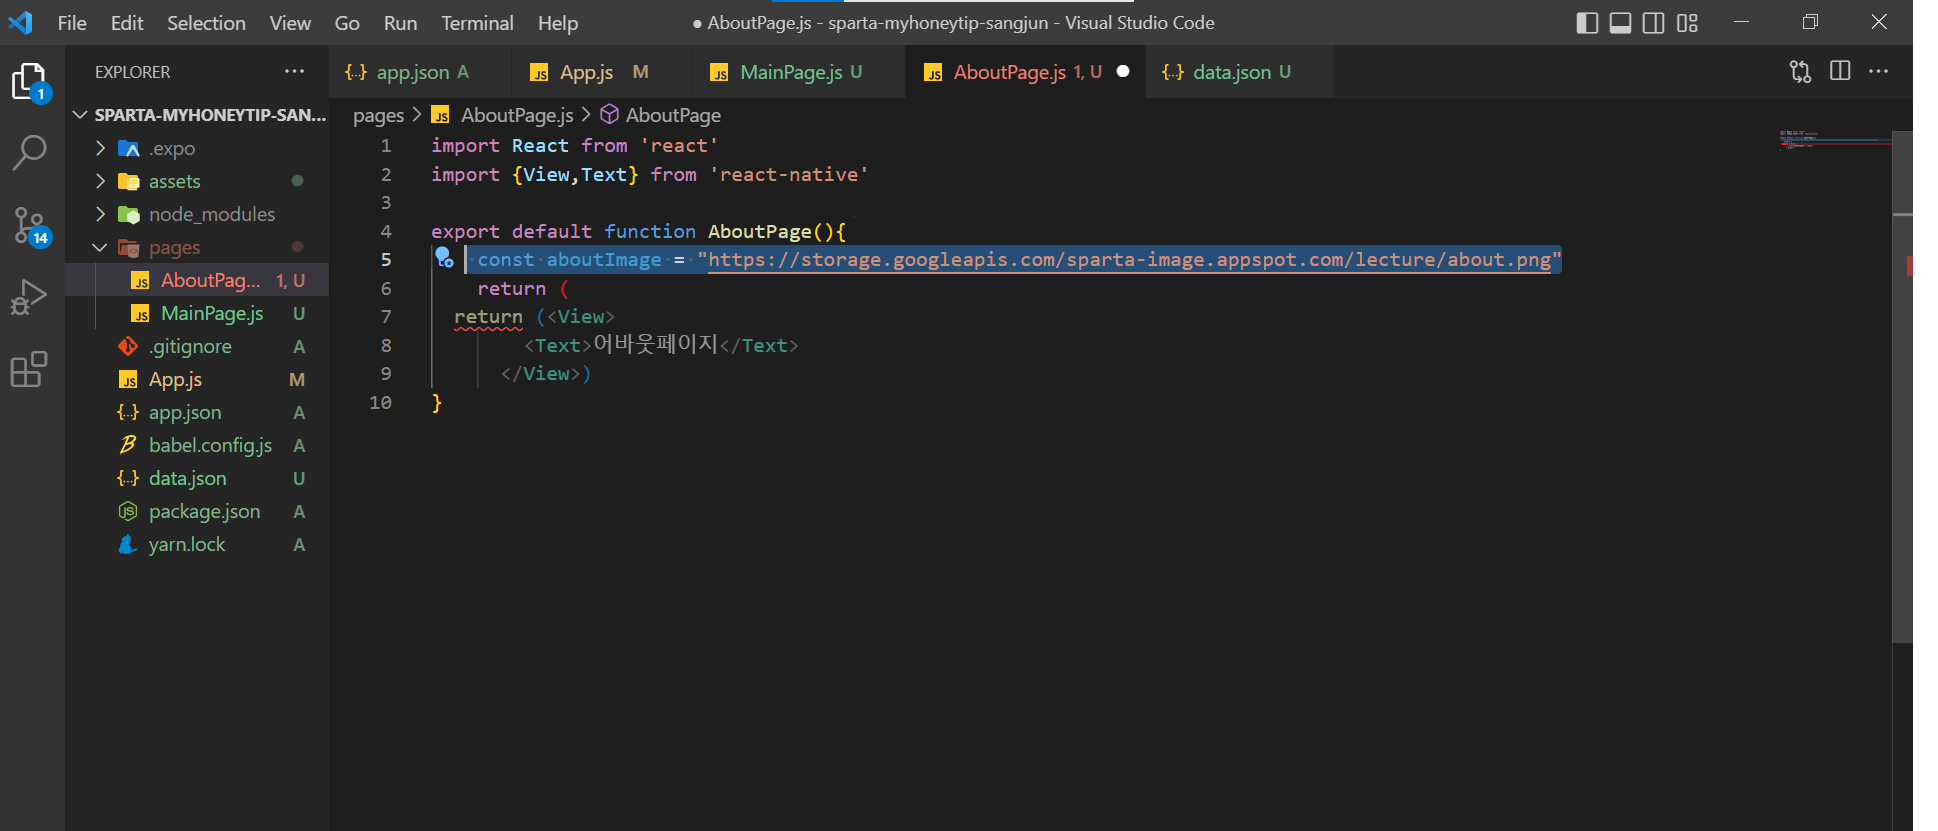Click the AboutPage function name on line 4
This screenshot has height=831, width=1938.
click(x=759, y=231)
